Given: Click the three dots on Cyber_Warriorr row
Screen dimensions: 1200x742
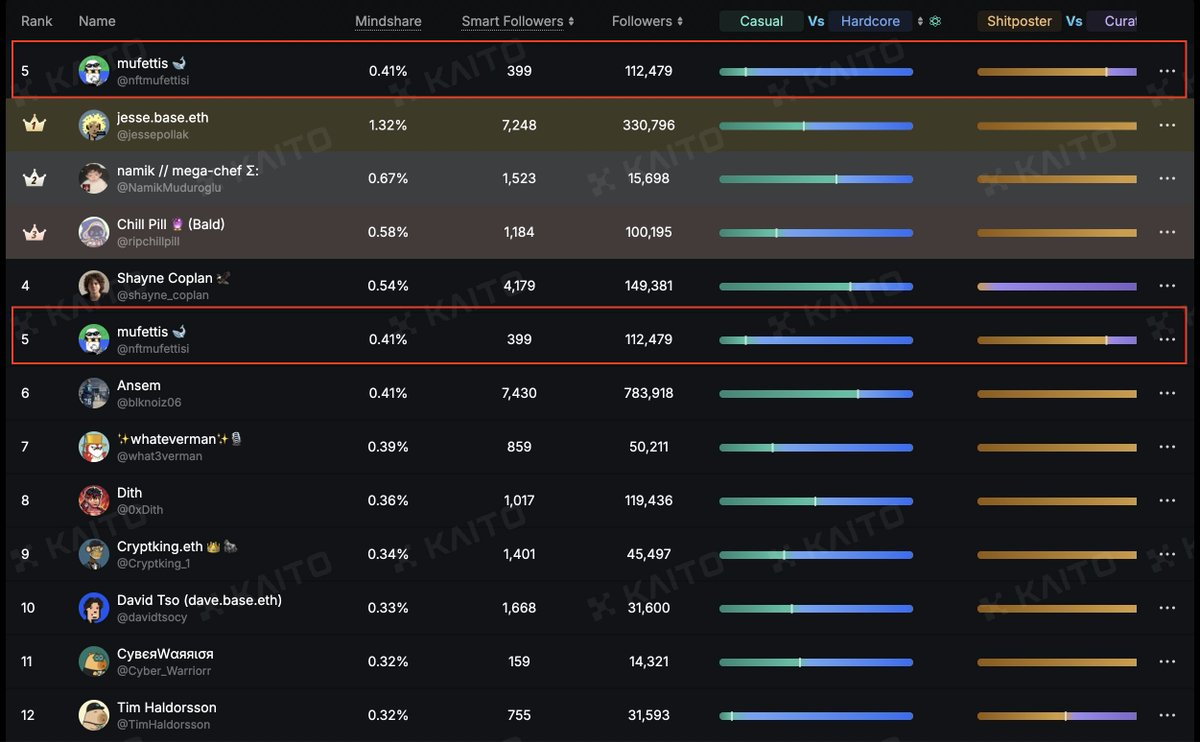Looking at the screenshot, I should 1167,662.
